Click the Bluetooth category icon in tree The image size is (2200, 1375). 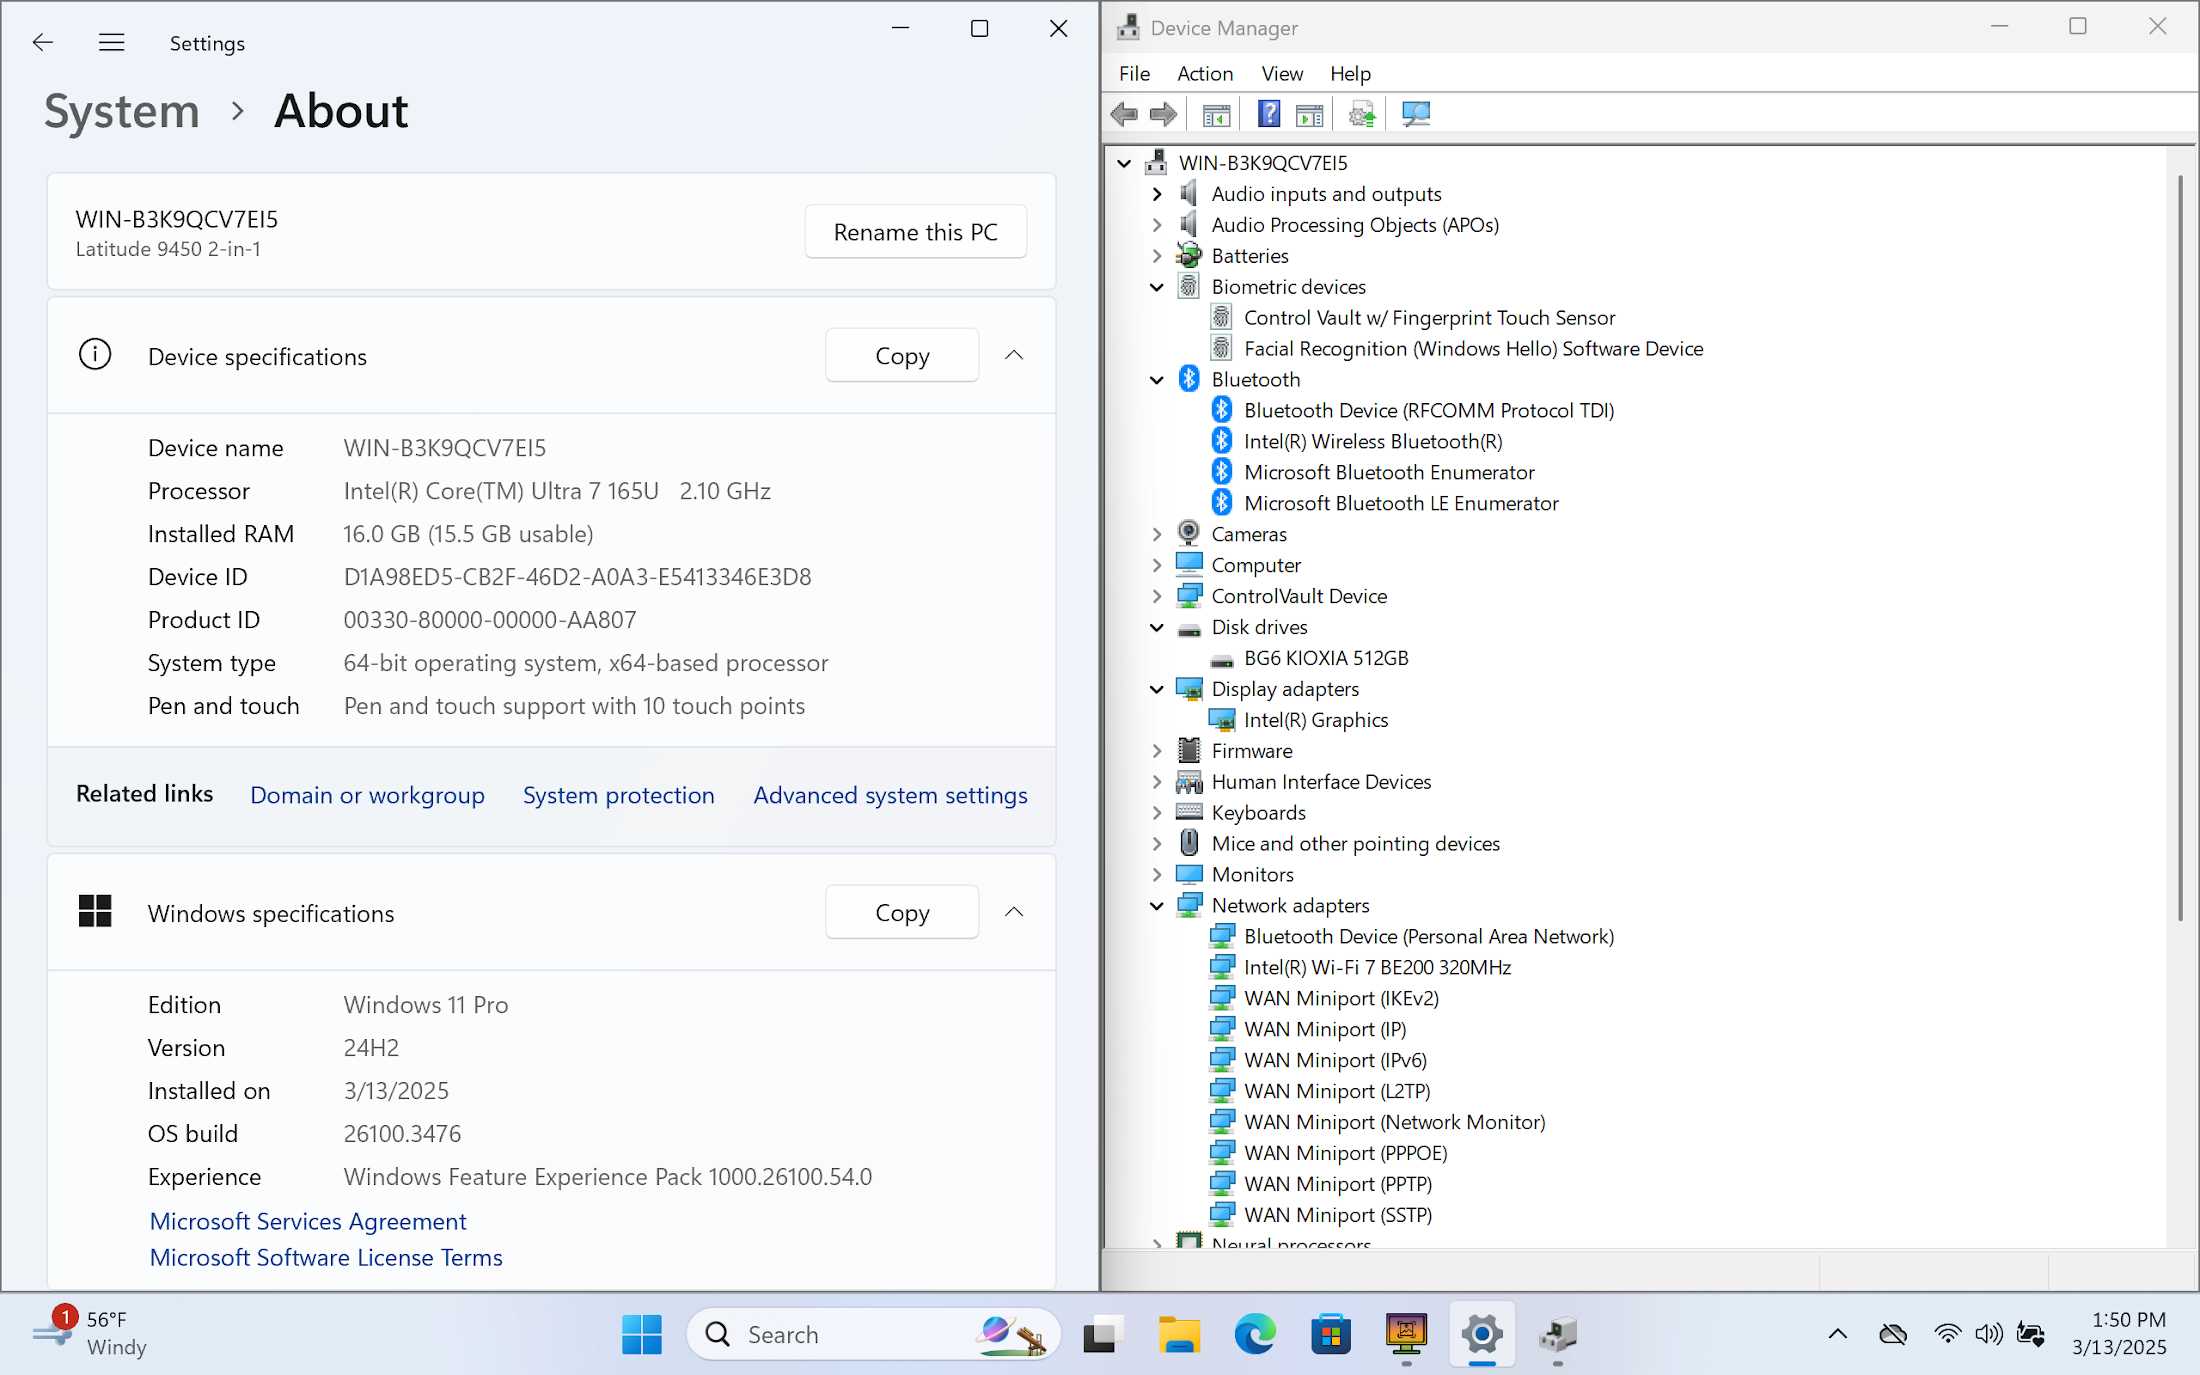pos(1189,379)
